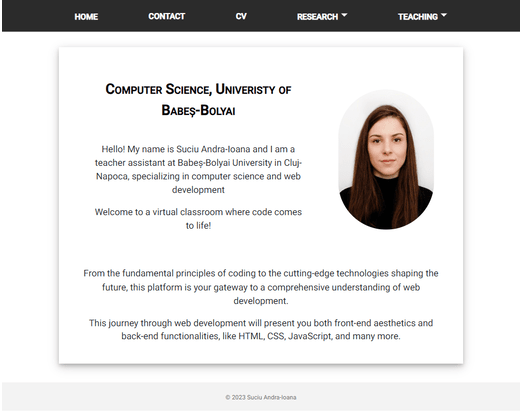Click the © 2023 Suciu Andra-Ioana footer text
Viewport: 522px width, 414px height.
click(261, 397)
